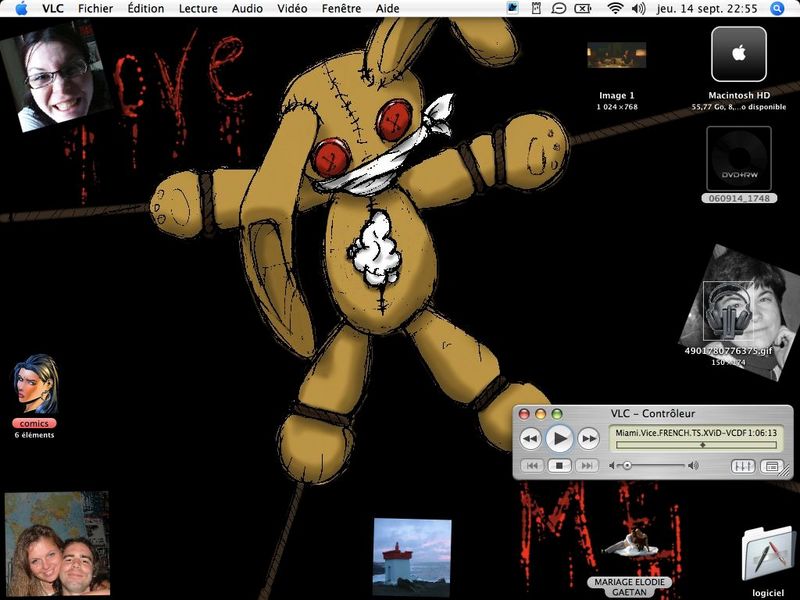The height and width of the screenshot is (600, 800).
Task: Select the Image 1 file thumbnail
Action: [617, 55]
